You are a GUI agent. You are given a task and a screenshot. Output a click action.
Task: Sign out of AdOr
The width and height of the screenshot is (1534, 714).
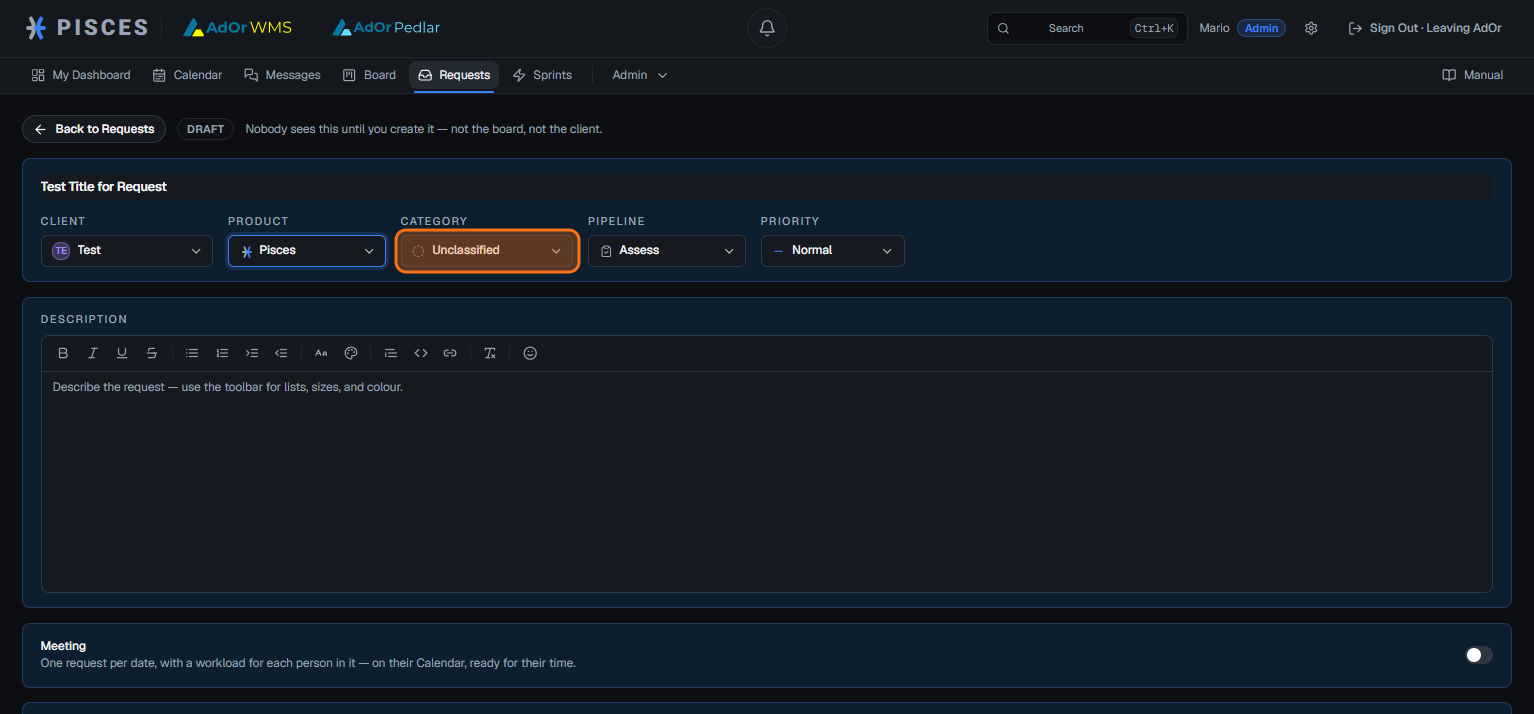click(1425, 28)
